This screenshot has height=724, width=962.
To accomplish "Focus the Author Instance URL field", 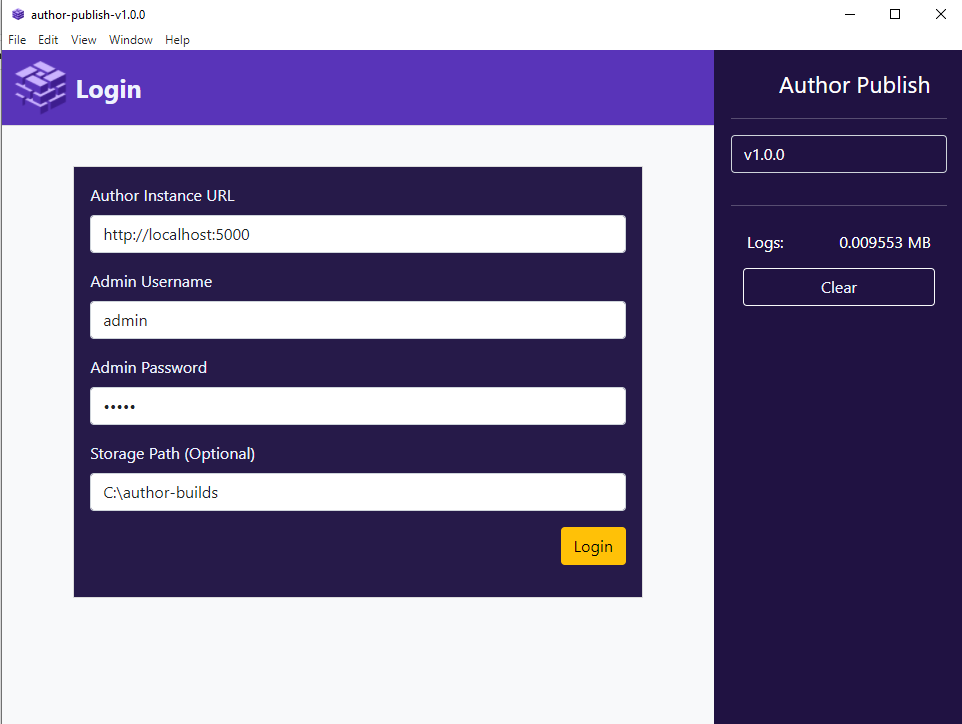I will click(358, 234).
